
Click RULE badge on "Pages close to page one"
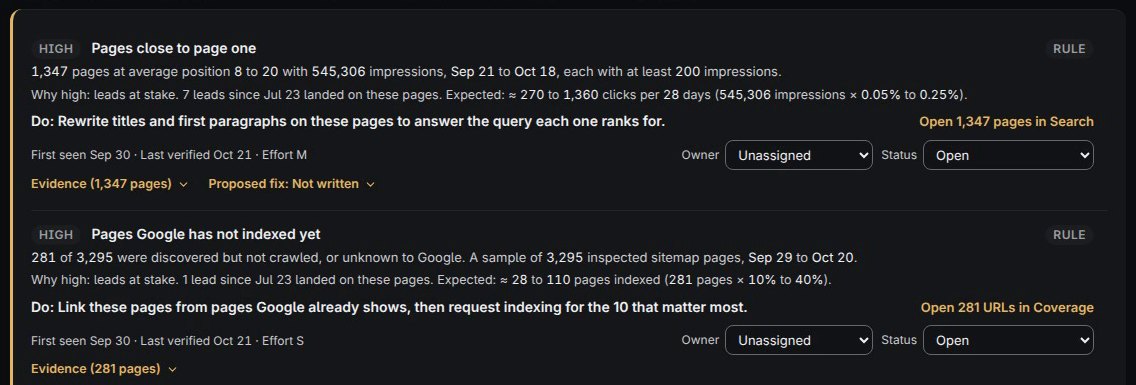click(1069, 49)
